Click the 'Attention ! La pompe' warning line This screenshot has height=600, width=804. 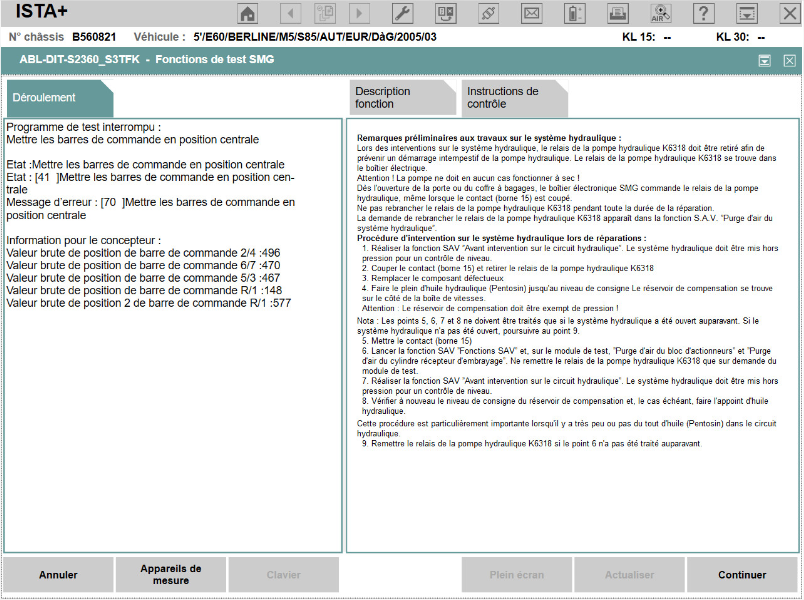(x=468, y=178)
